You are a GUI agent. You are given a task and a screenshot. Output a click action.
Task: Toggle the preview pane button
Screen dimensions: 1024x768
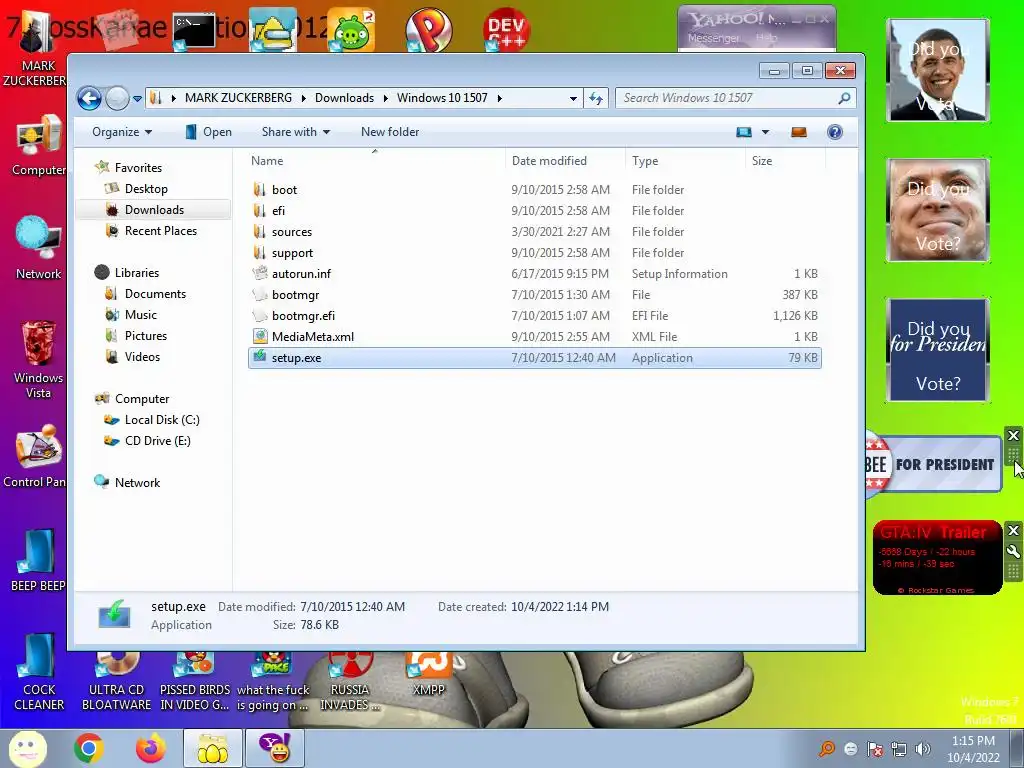coord(799,133)
